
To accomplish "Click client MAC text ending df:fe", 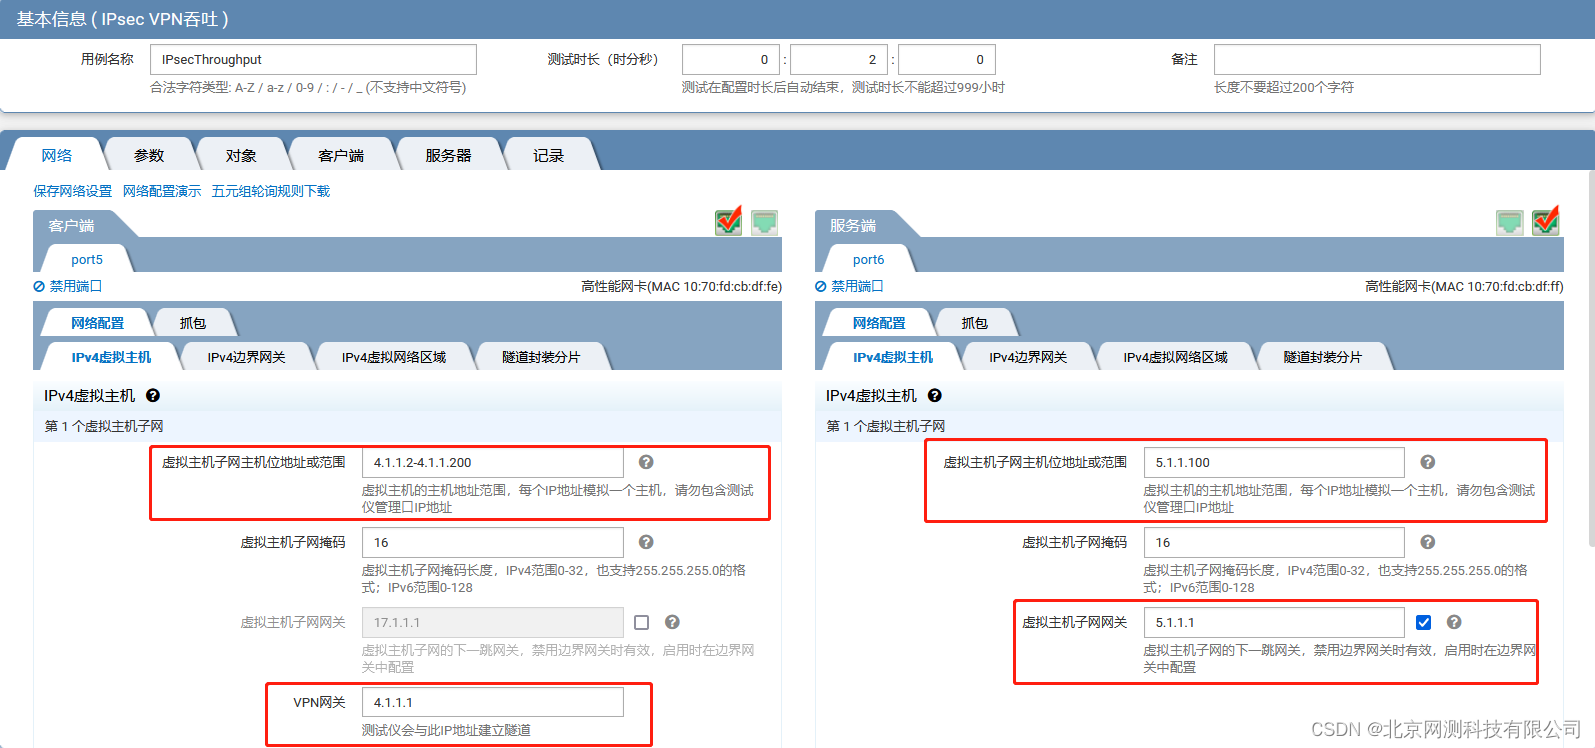I will [x=682, y=286].
